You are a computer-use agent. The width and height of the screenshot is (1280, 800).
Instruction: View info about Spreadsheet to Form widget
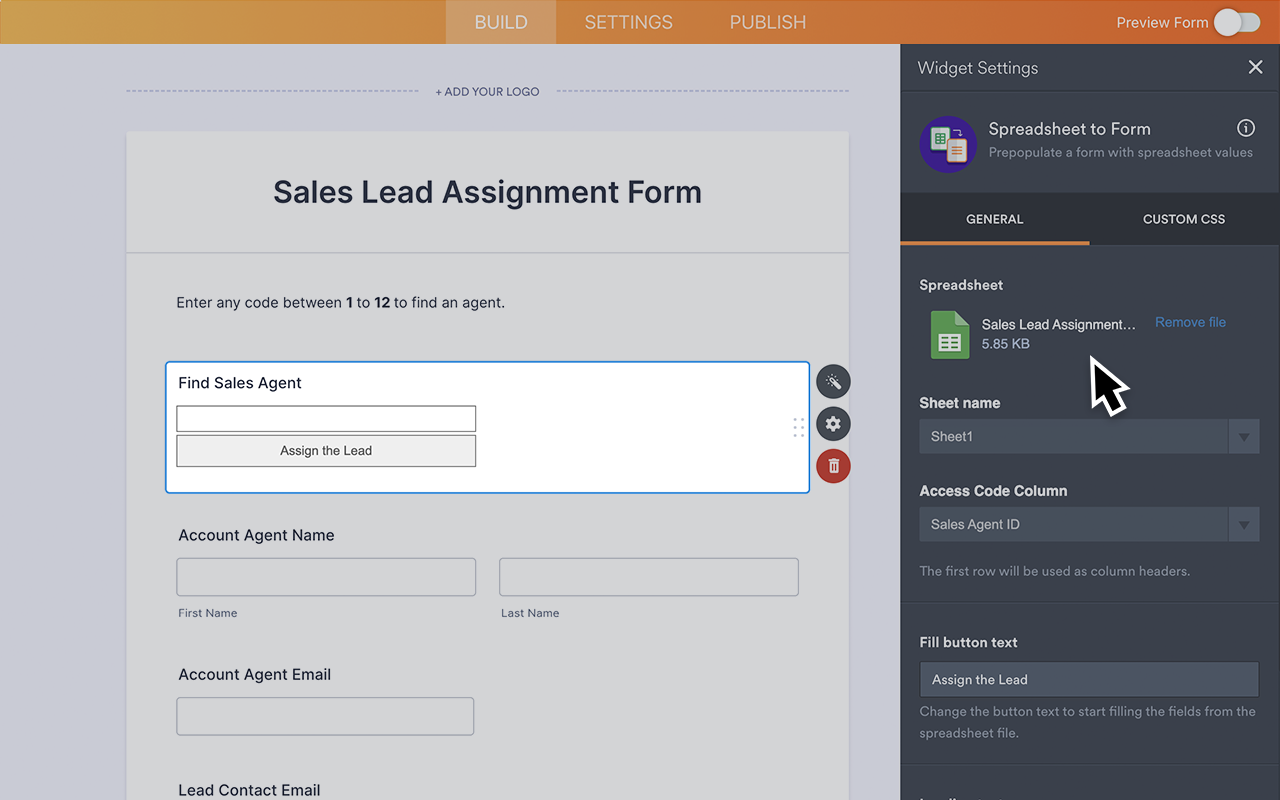coord(1245,128)
